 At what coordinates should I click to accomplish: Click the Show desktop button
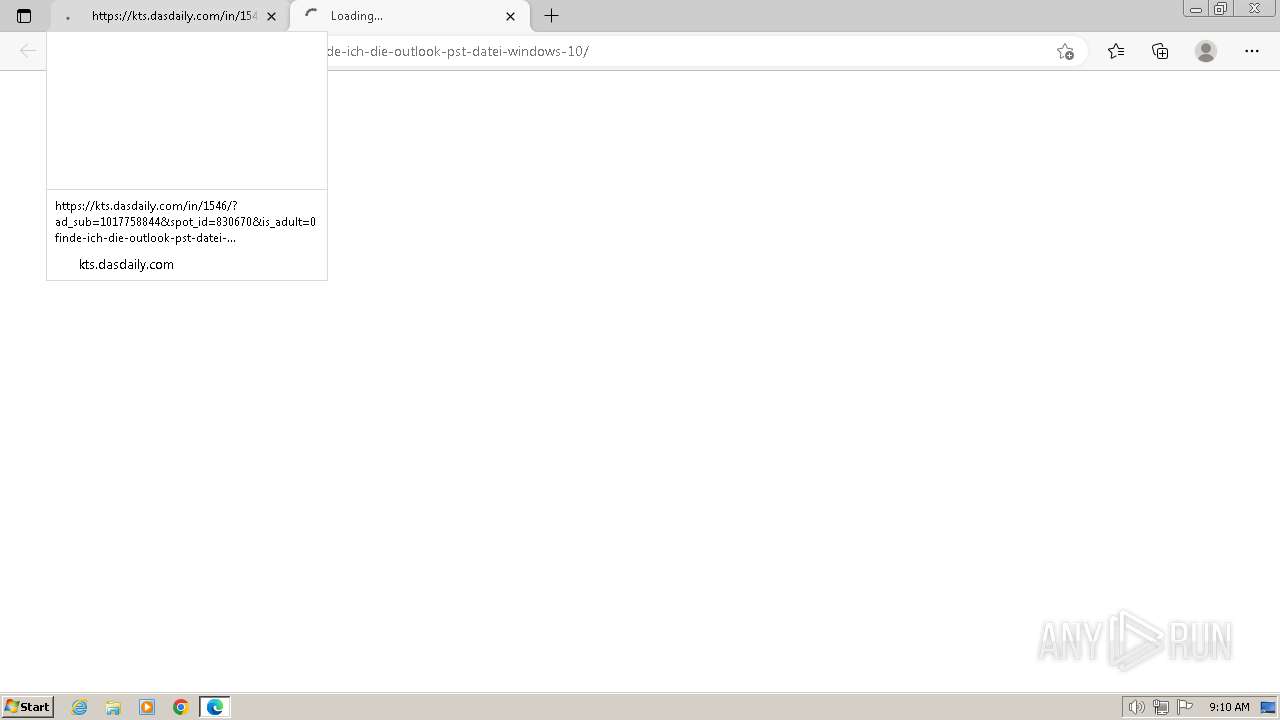1268,707
